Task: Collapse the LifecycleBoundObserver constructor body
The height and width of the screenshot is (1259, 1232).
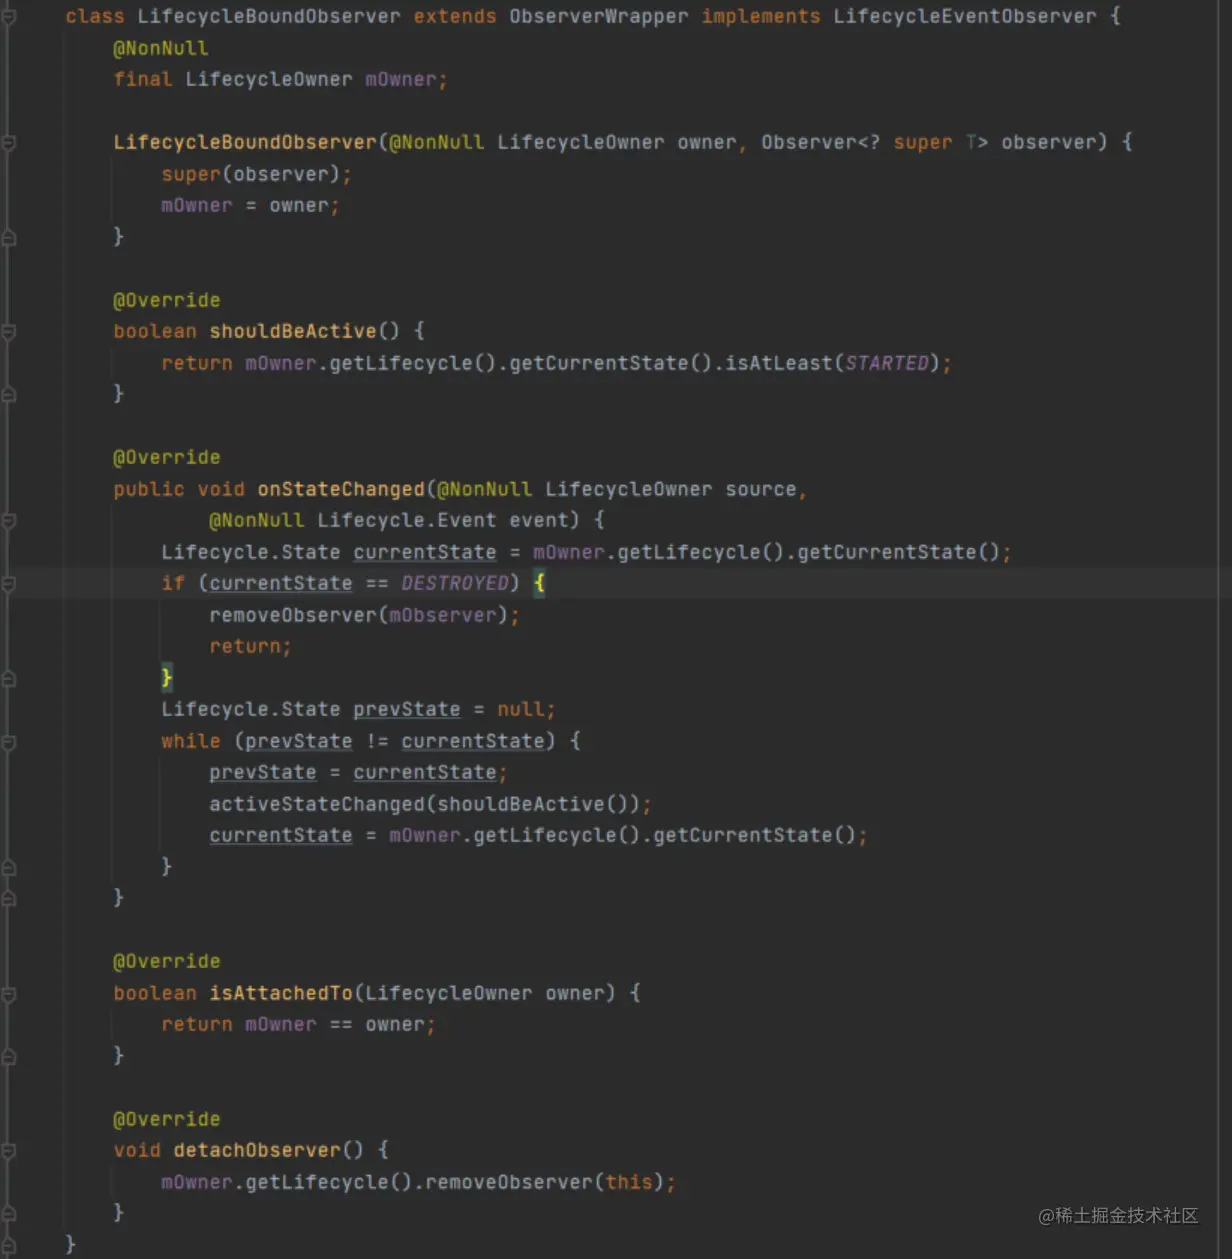Action: 8,143
